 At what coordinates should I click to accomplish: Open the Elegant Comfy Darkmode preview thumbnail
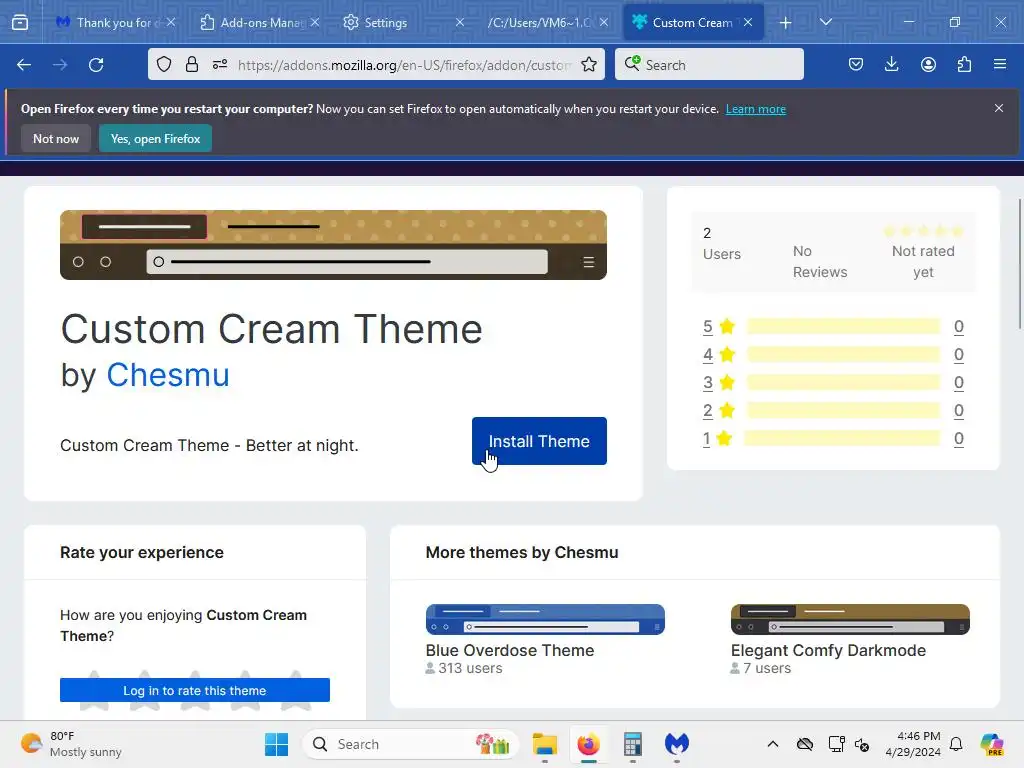point(850,619)
